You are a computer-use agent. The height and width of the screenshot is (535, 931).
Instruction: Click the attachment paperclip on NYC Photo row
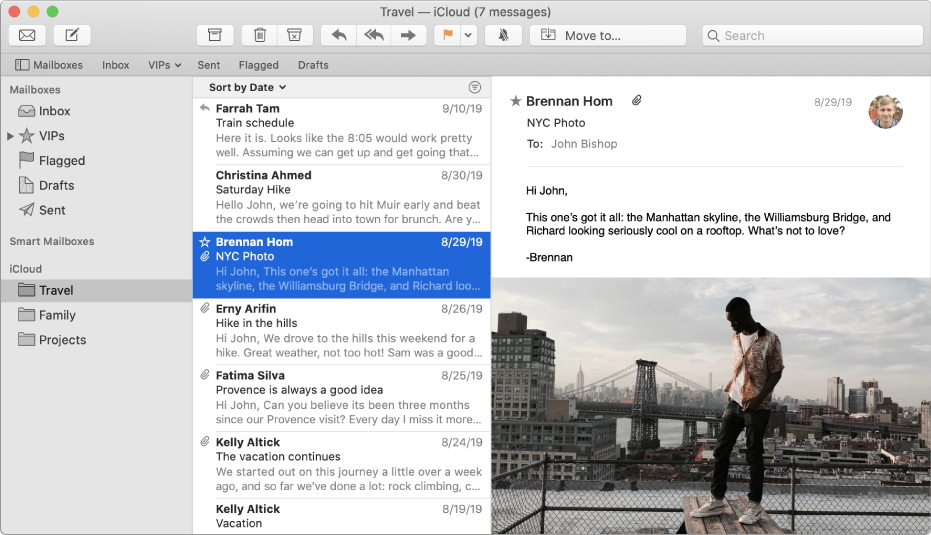pyautogui.click(x=205, y=257)
